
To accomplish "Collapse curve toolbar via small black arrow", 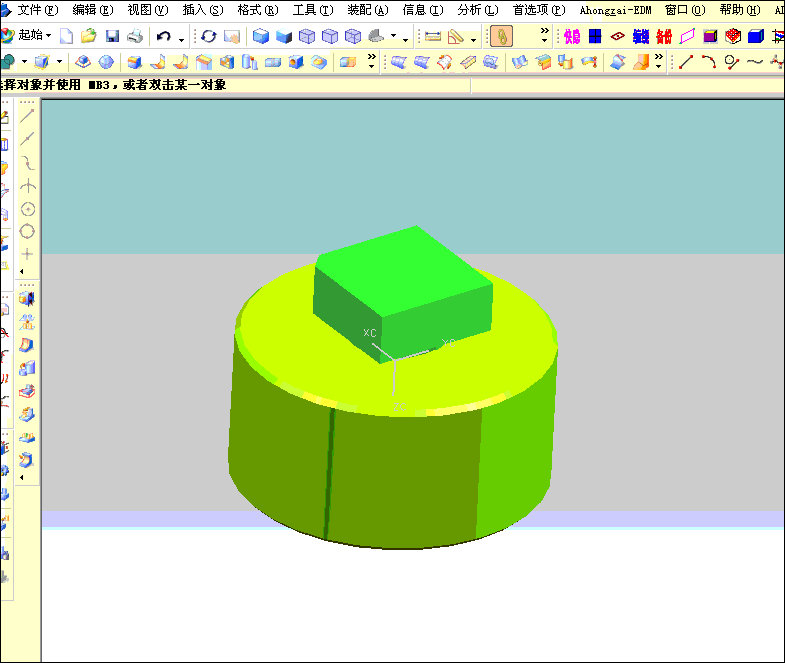I will pos(22,271).
